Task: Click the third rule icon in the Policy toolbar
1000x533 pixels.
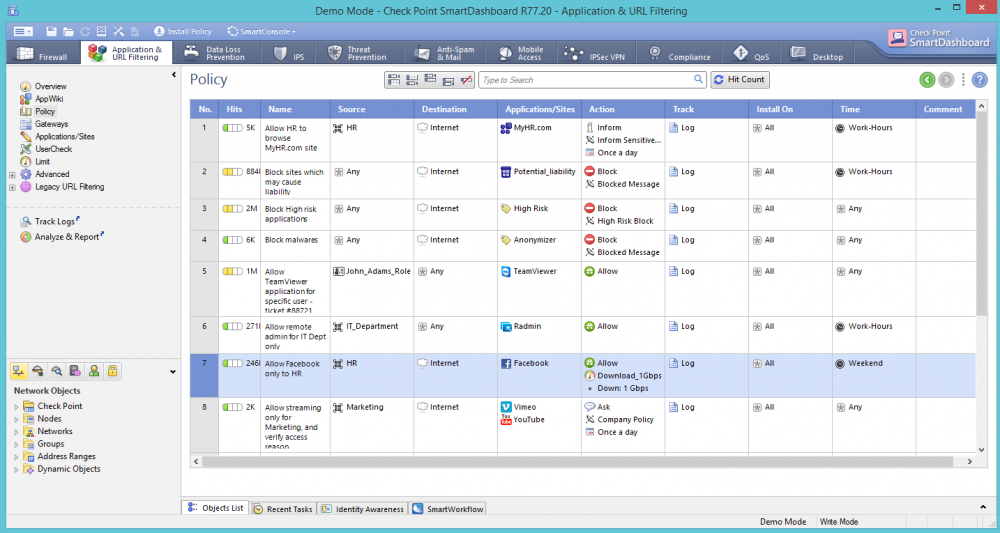Action: pos(430,80)
